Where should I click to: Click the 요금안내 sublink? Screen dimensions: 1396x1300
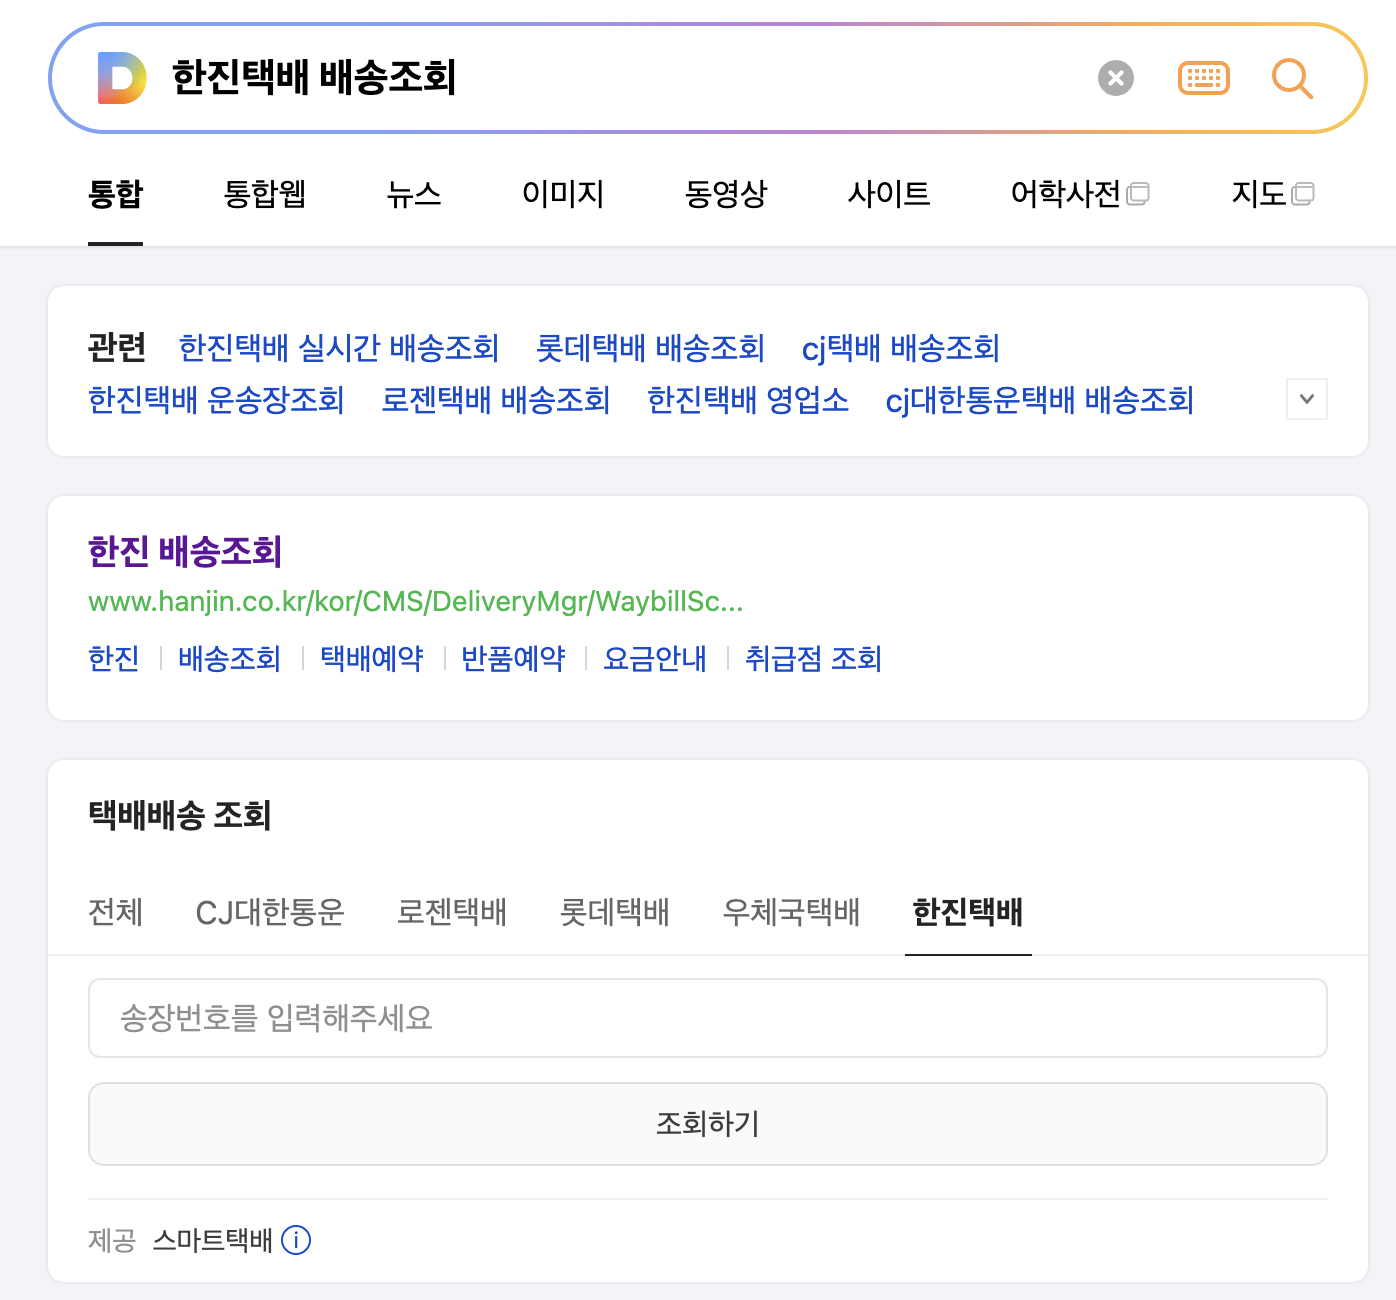655,658
